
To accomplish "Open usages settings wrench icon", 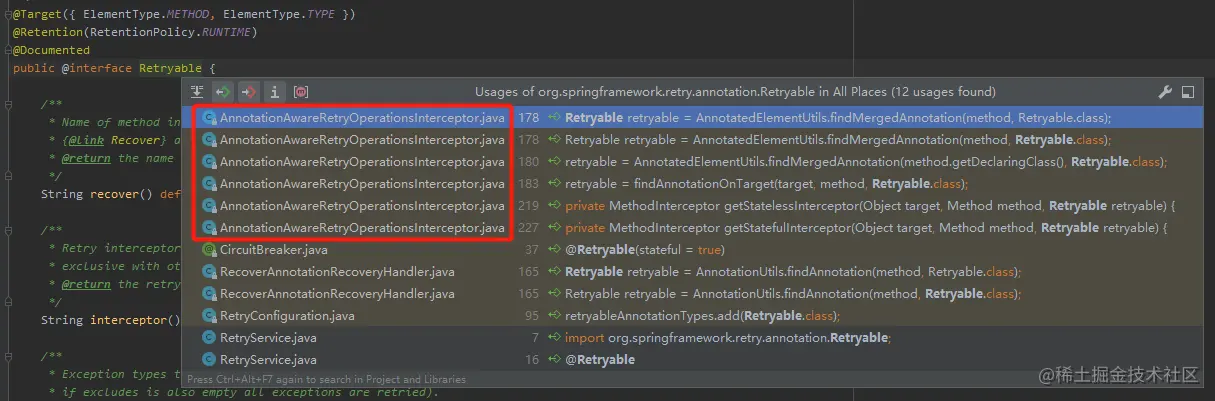I will click(1165, 92).
